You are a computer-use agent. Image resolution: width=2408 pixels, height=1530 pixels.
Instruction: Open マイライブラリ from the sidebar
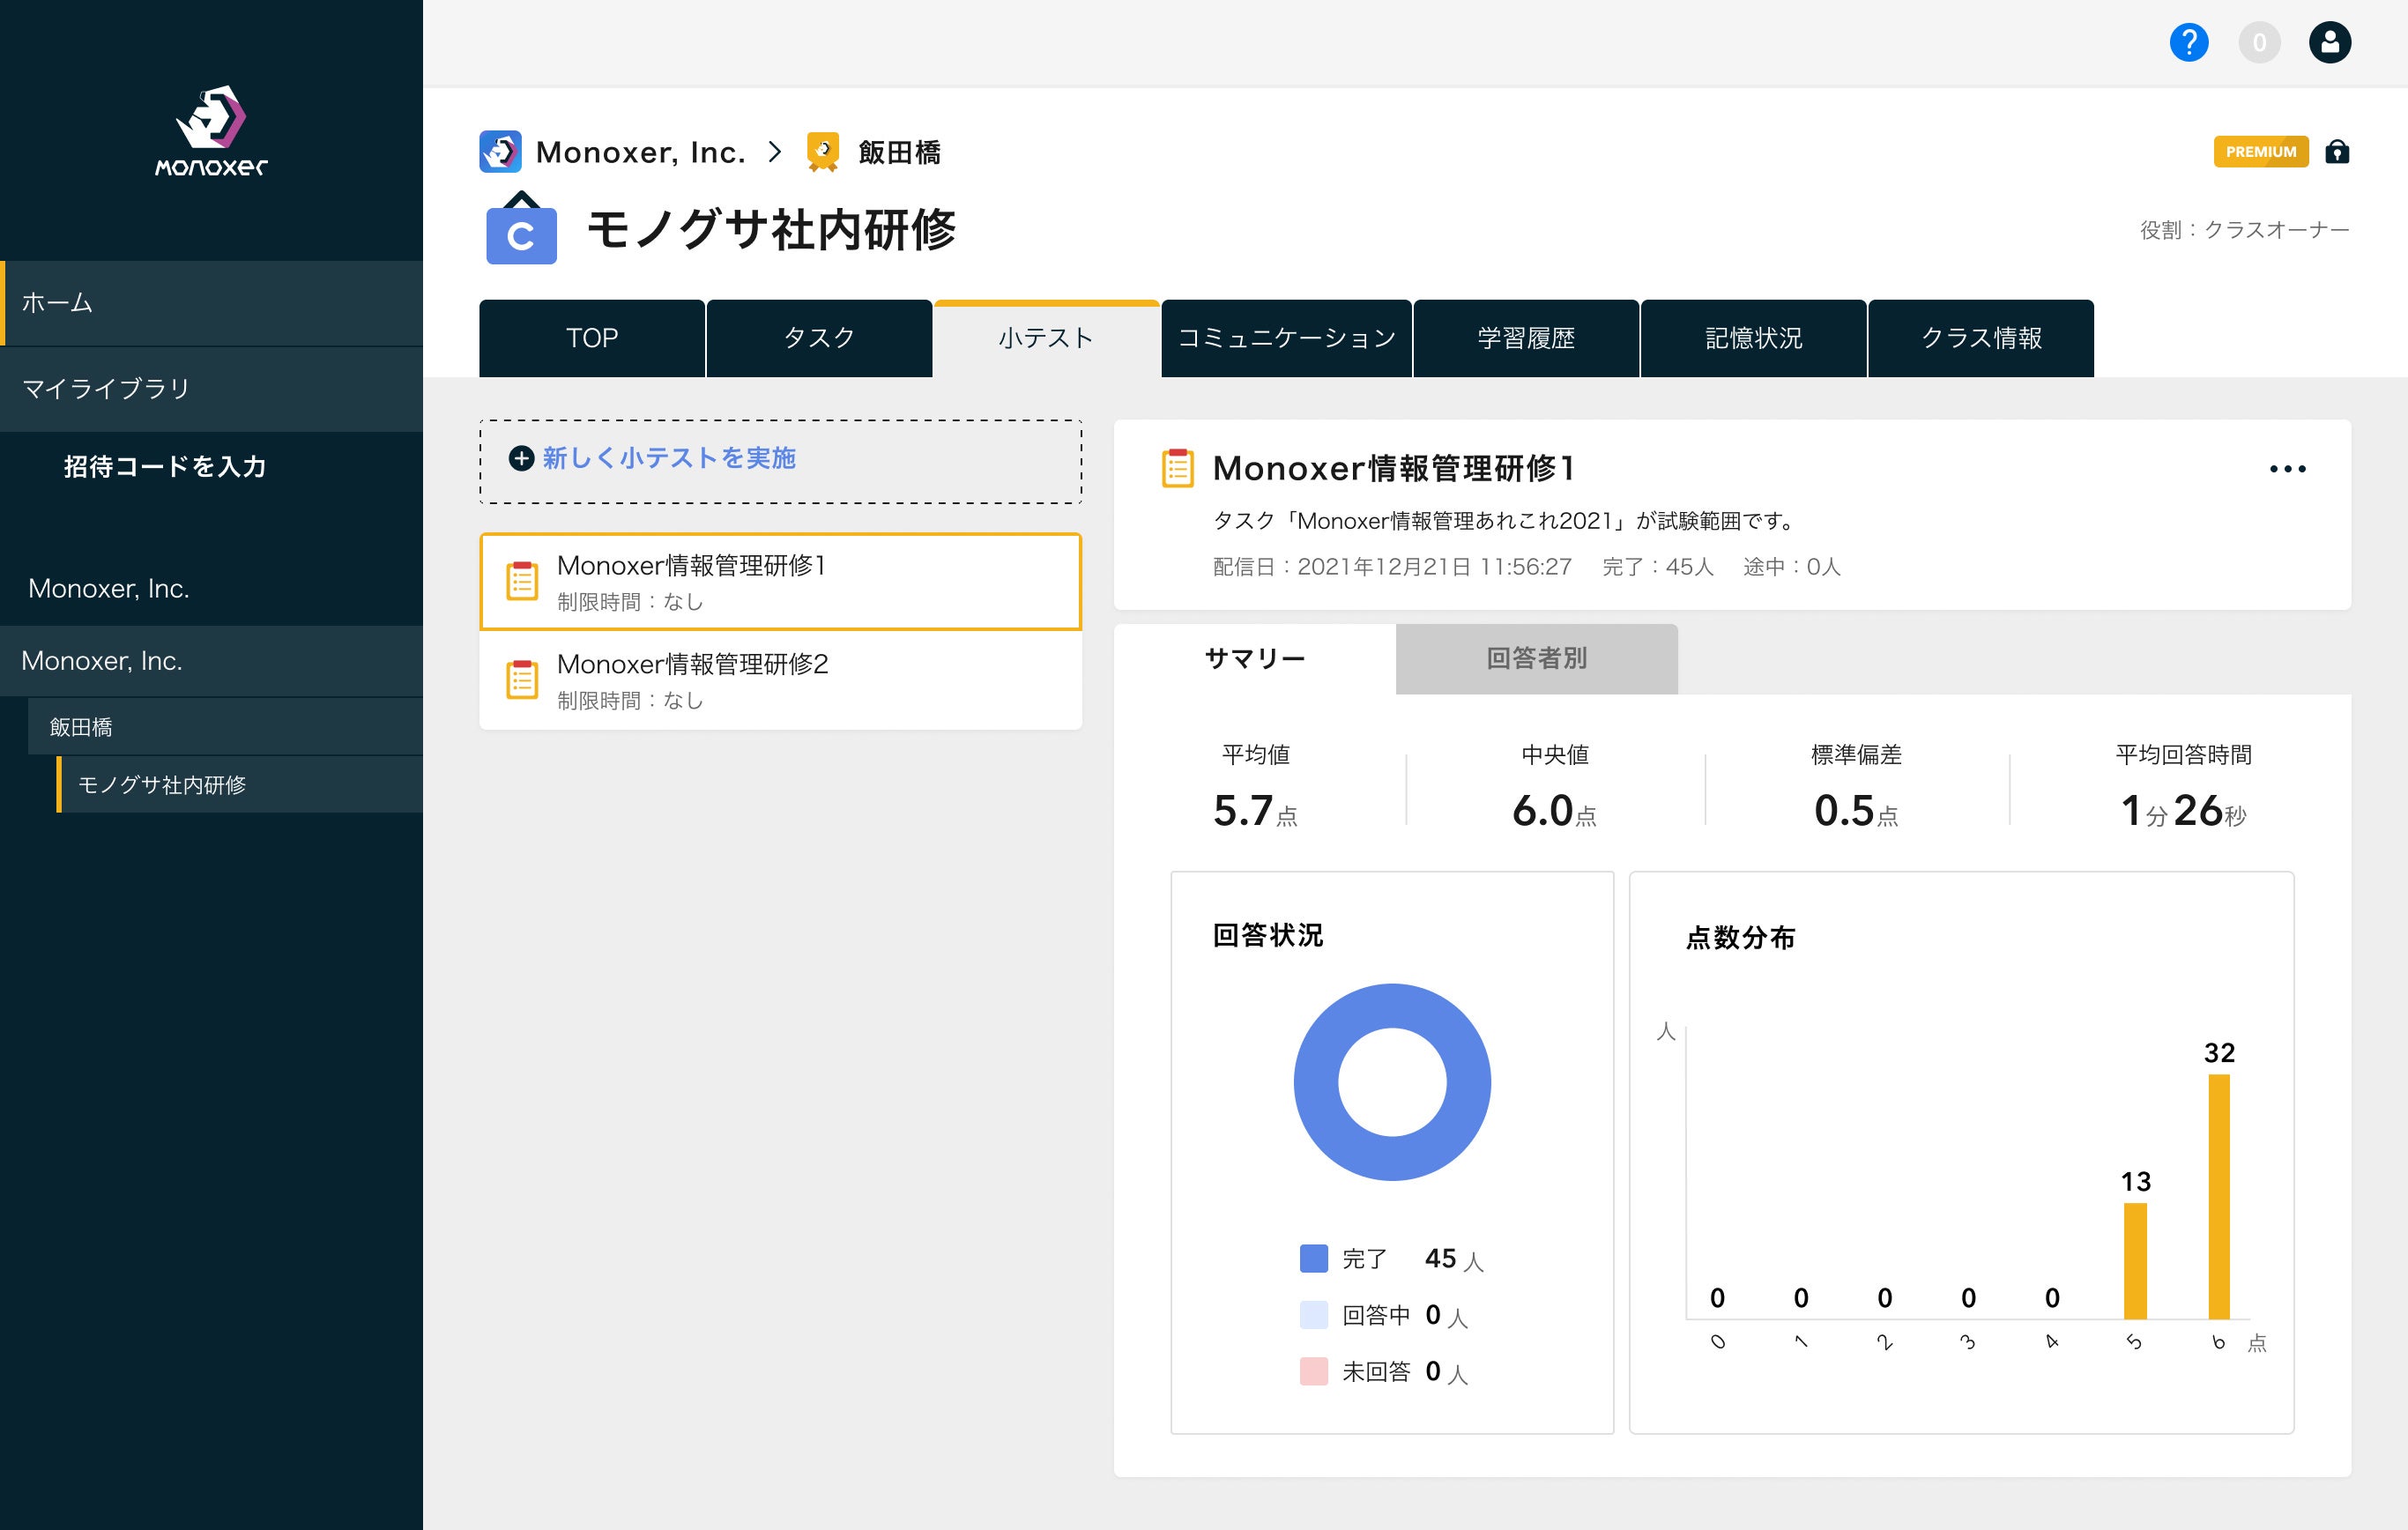click(x=106, y=389)
